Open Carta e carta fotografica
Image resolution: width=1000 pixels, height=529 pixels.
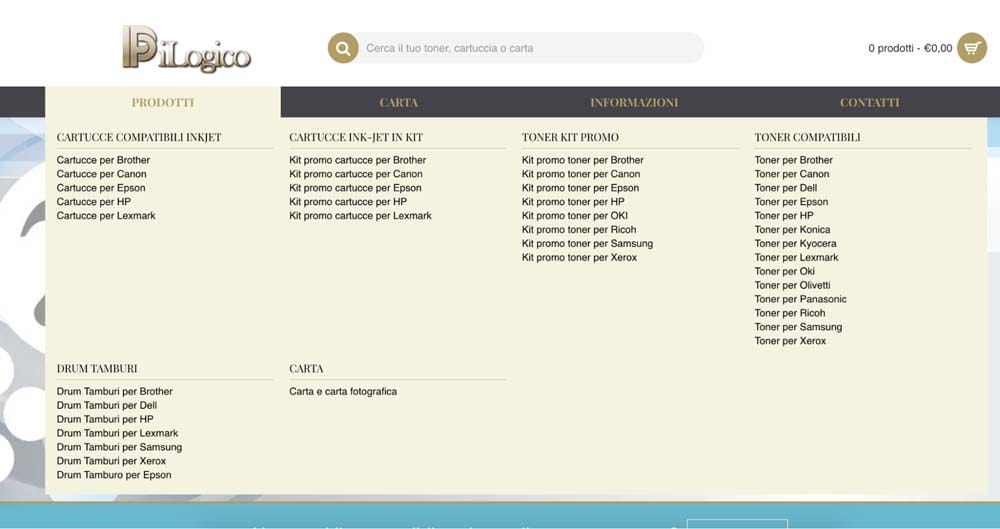342,392
